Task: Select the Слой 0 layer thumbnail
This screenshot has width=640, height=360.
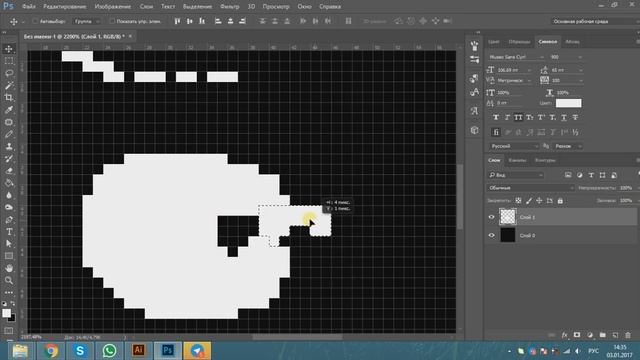Action: click(x=508, y=235)
